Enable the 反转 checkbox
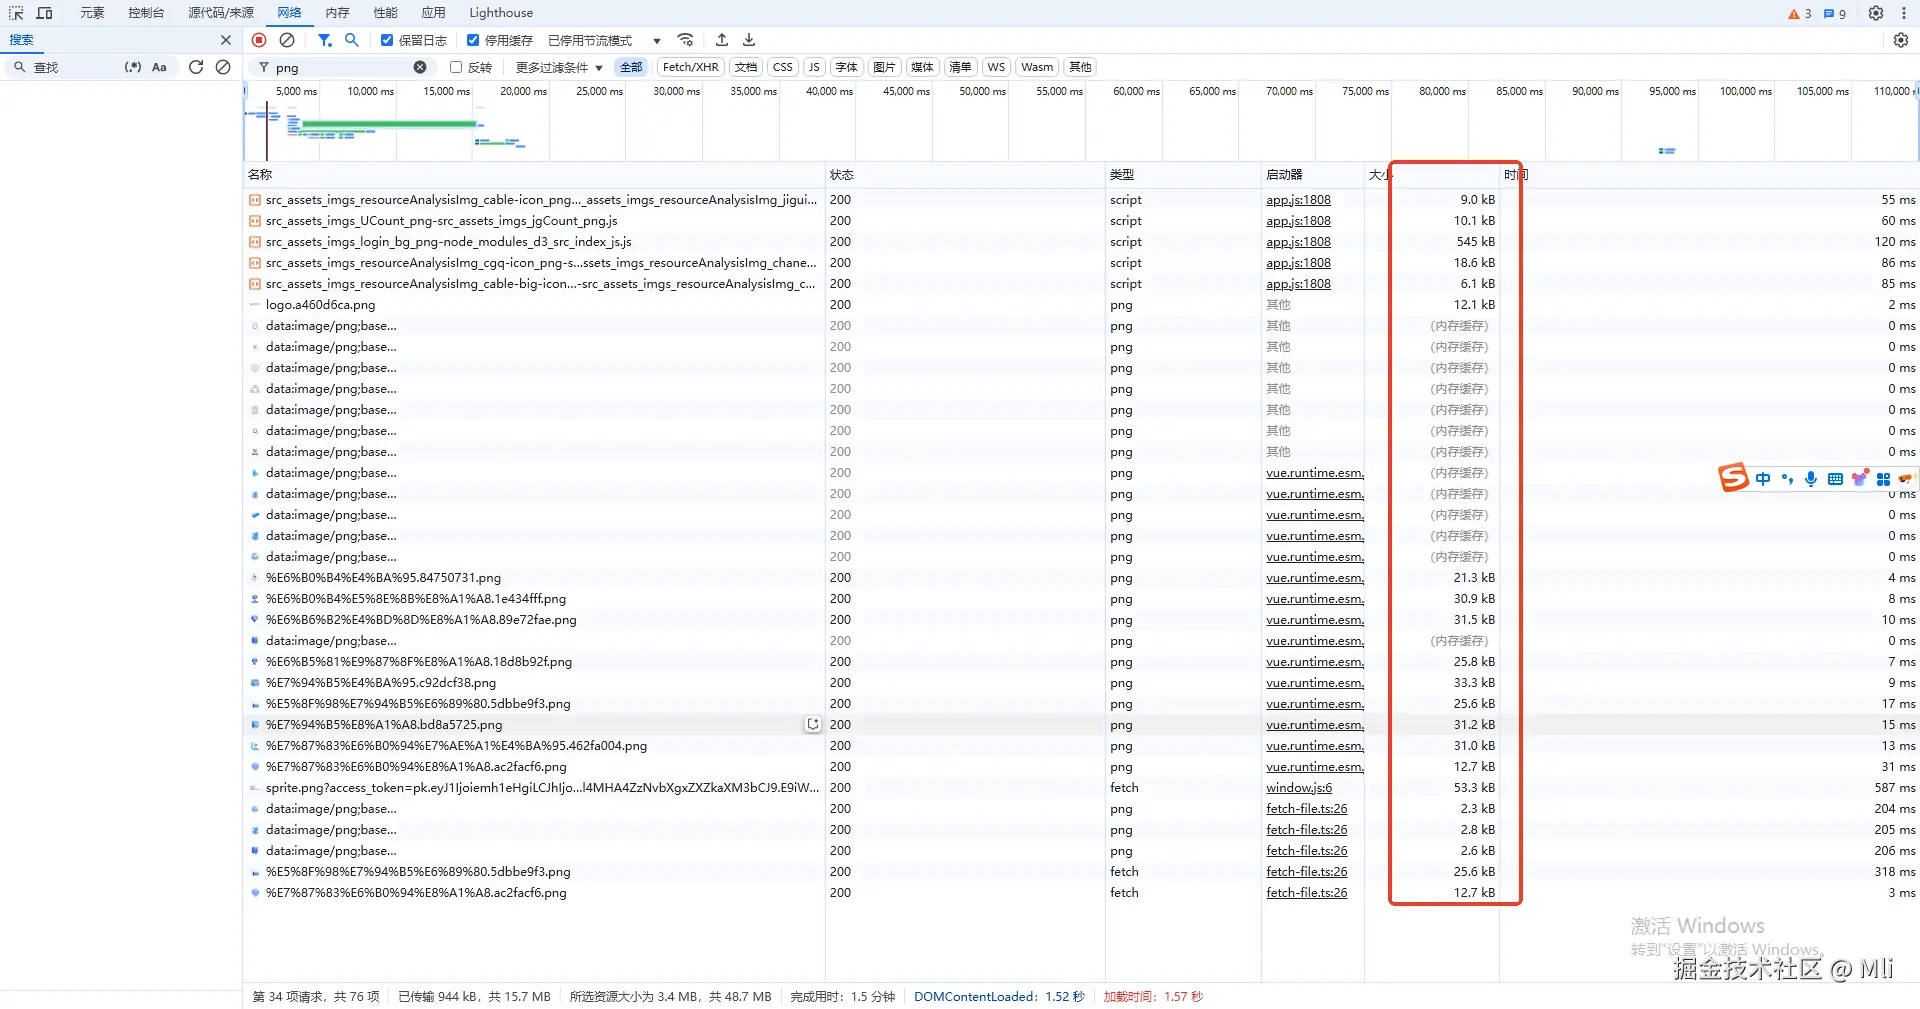This screenshot has width=1920, height=1009. (456, 67)
